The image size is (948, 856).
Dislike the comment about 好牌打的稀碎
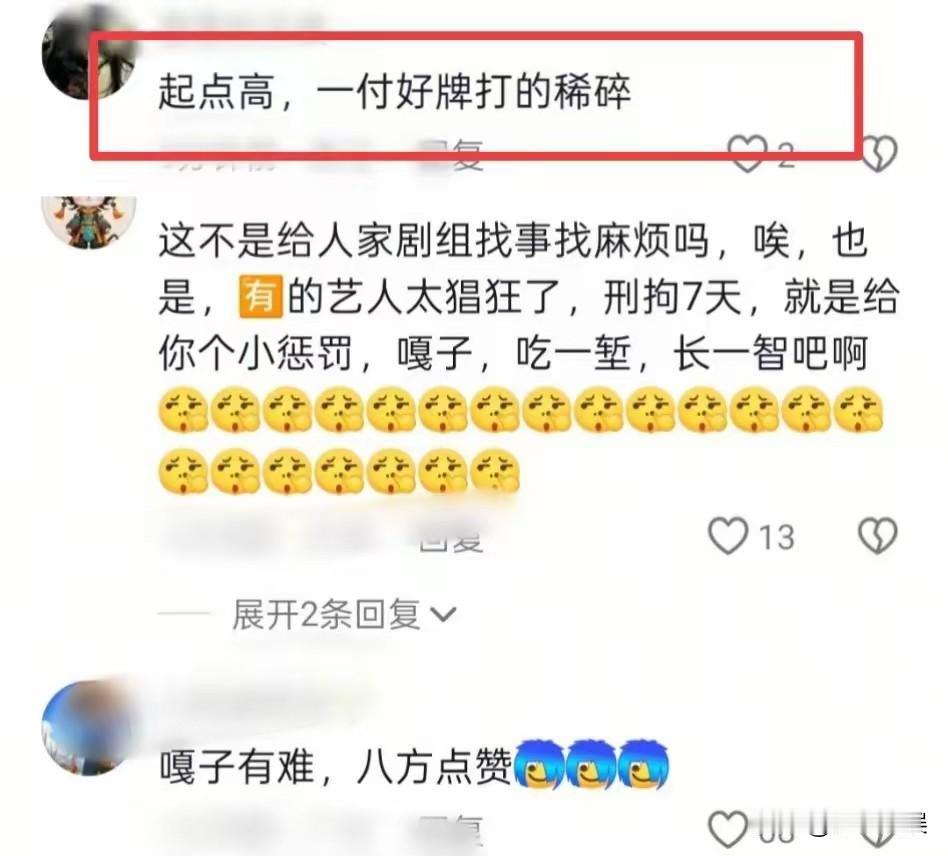coord(878,153)
